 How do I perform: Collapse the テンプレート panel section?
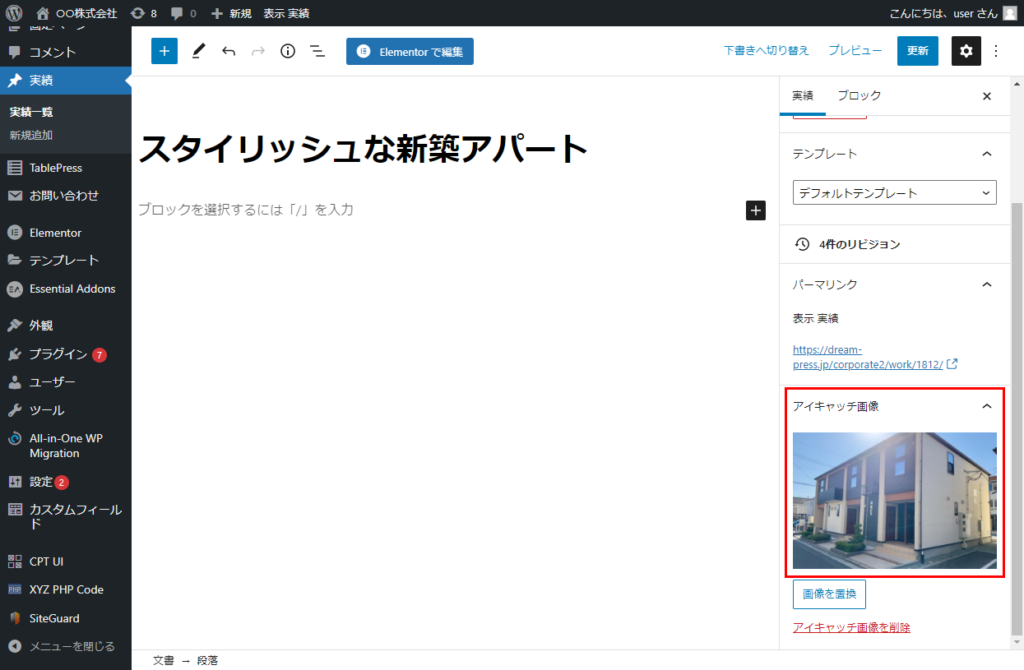(x=987, y=154)
